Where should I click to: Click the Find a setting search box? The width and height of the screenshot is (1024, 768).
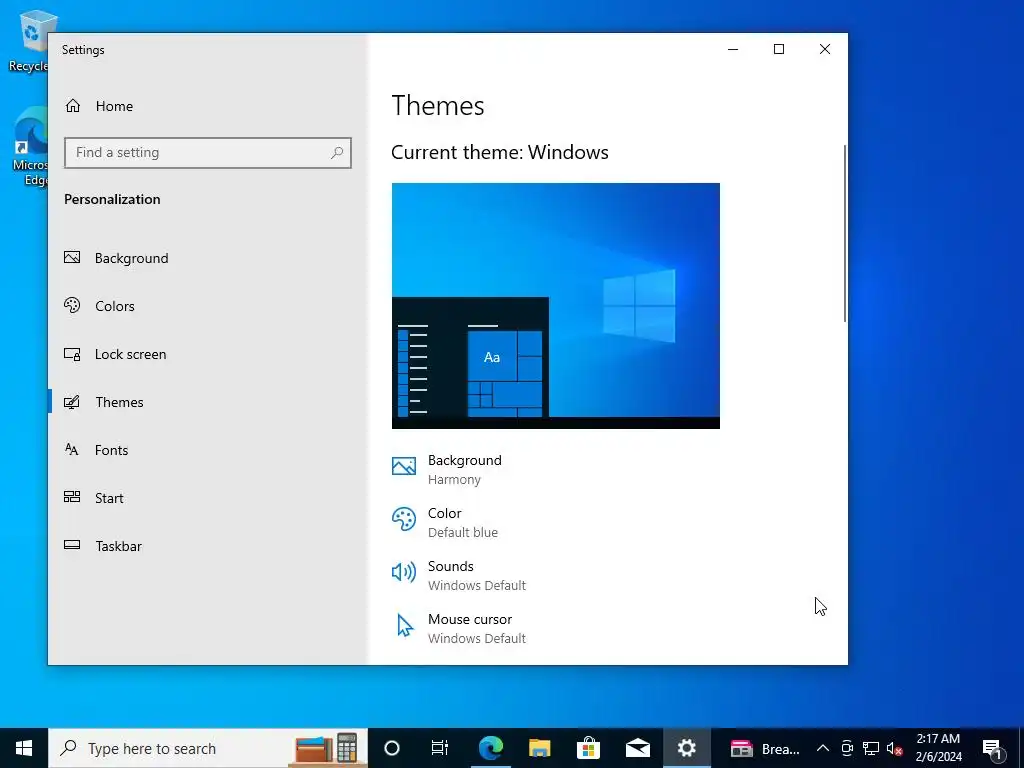pos(208,153)
